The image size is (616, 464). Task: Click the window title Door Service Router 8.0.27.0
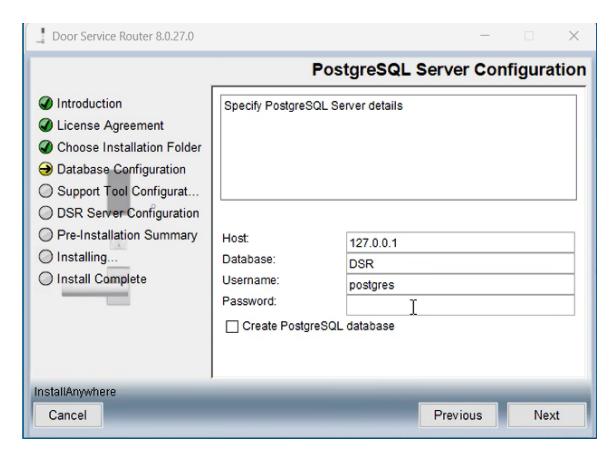[123, 36]
